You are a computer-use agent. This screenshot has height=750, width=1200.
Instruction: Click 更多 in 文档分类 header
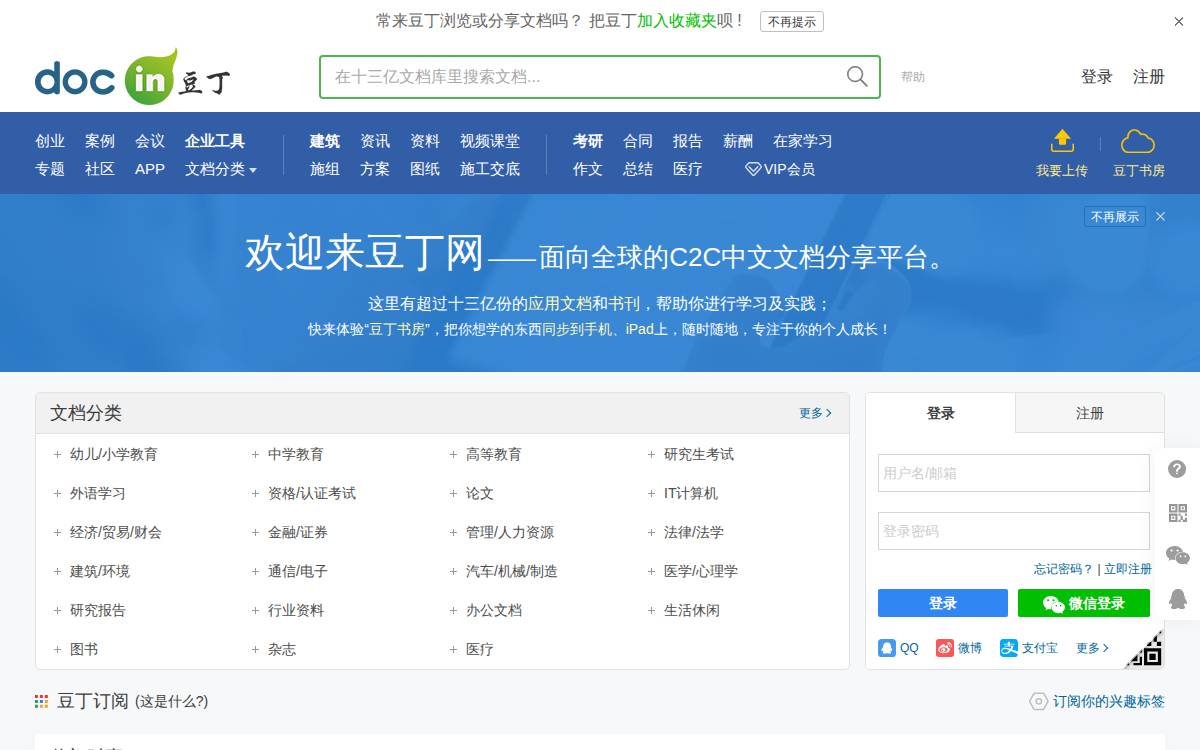click(815, 413)
